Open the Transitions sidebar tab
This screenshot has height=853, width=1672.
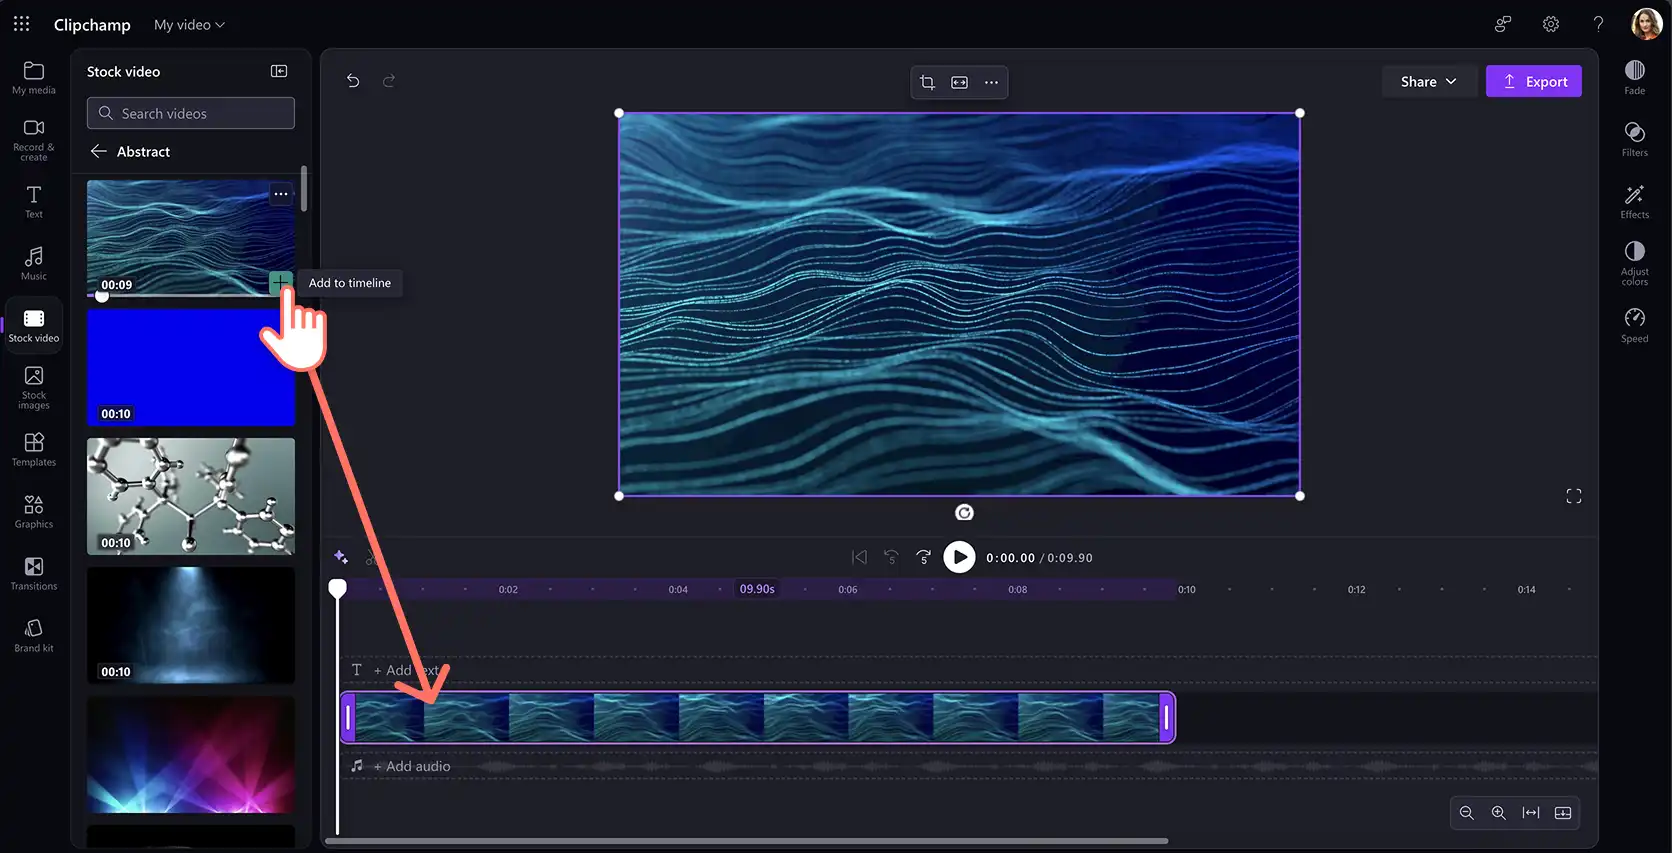pos(34,574)
